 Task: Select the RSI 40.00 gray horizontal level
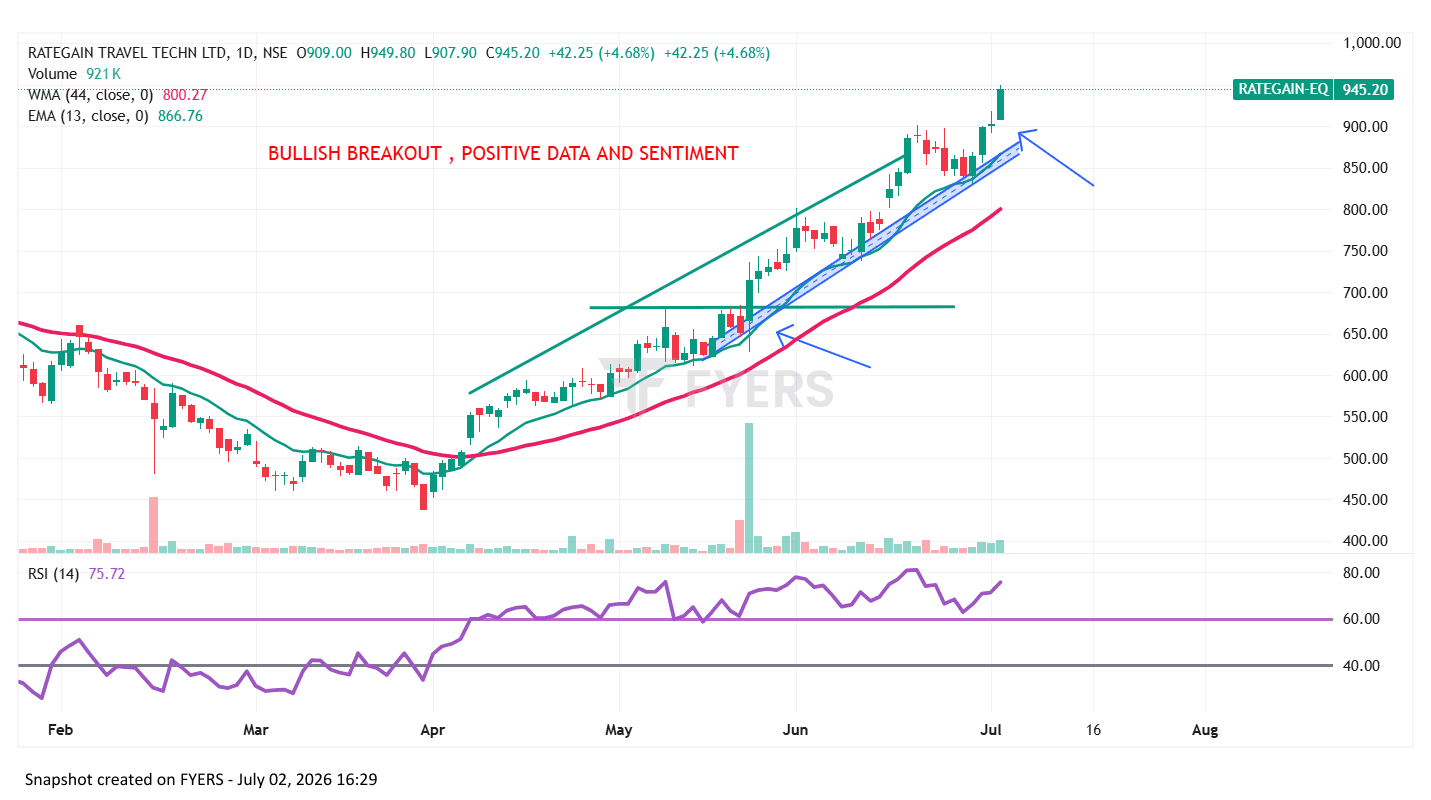coord(675,665)
